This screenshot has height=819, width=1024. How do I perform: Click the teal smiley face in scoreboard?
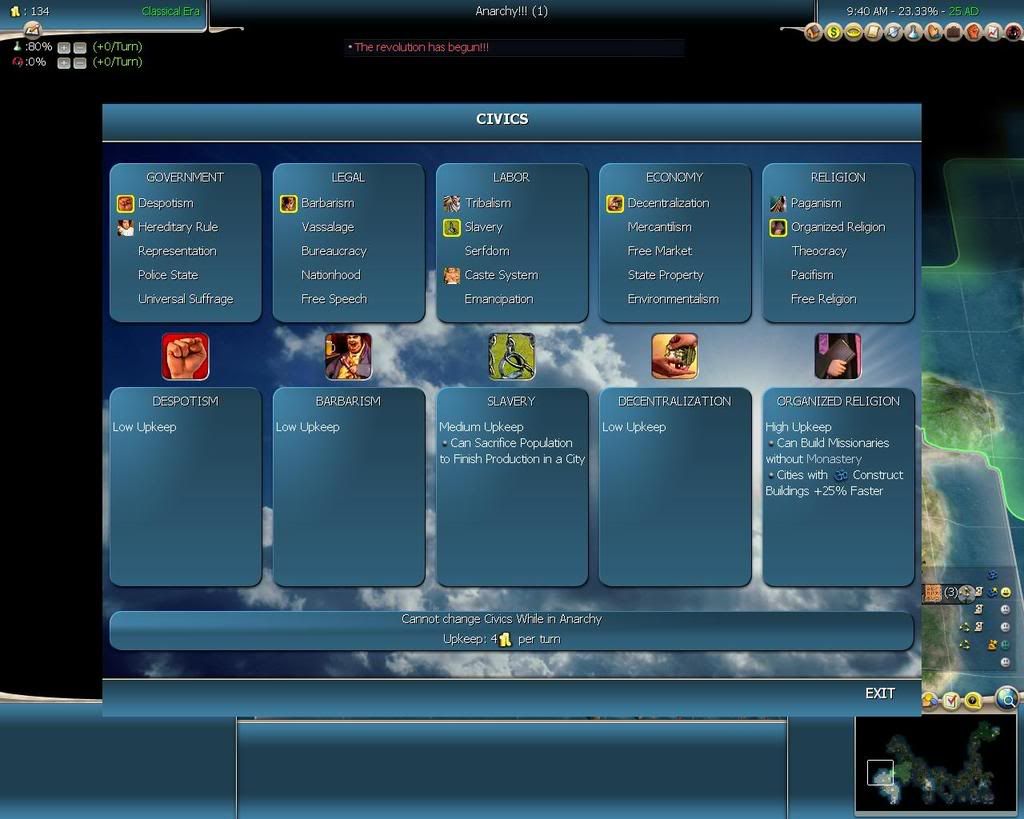click(x=1005, y=645)
